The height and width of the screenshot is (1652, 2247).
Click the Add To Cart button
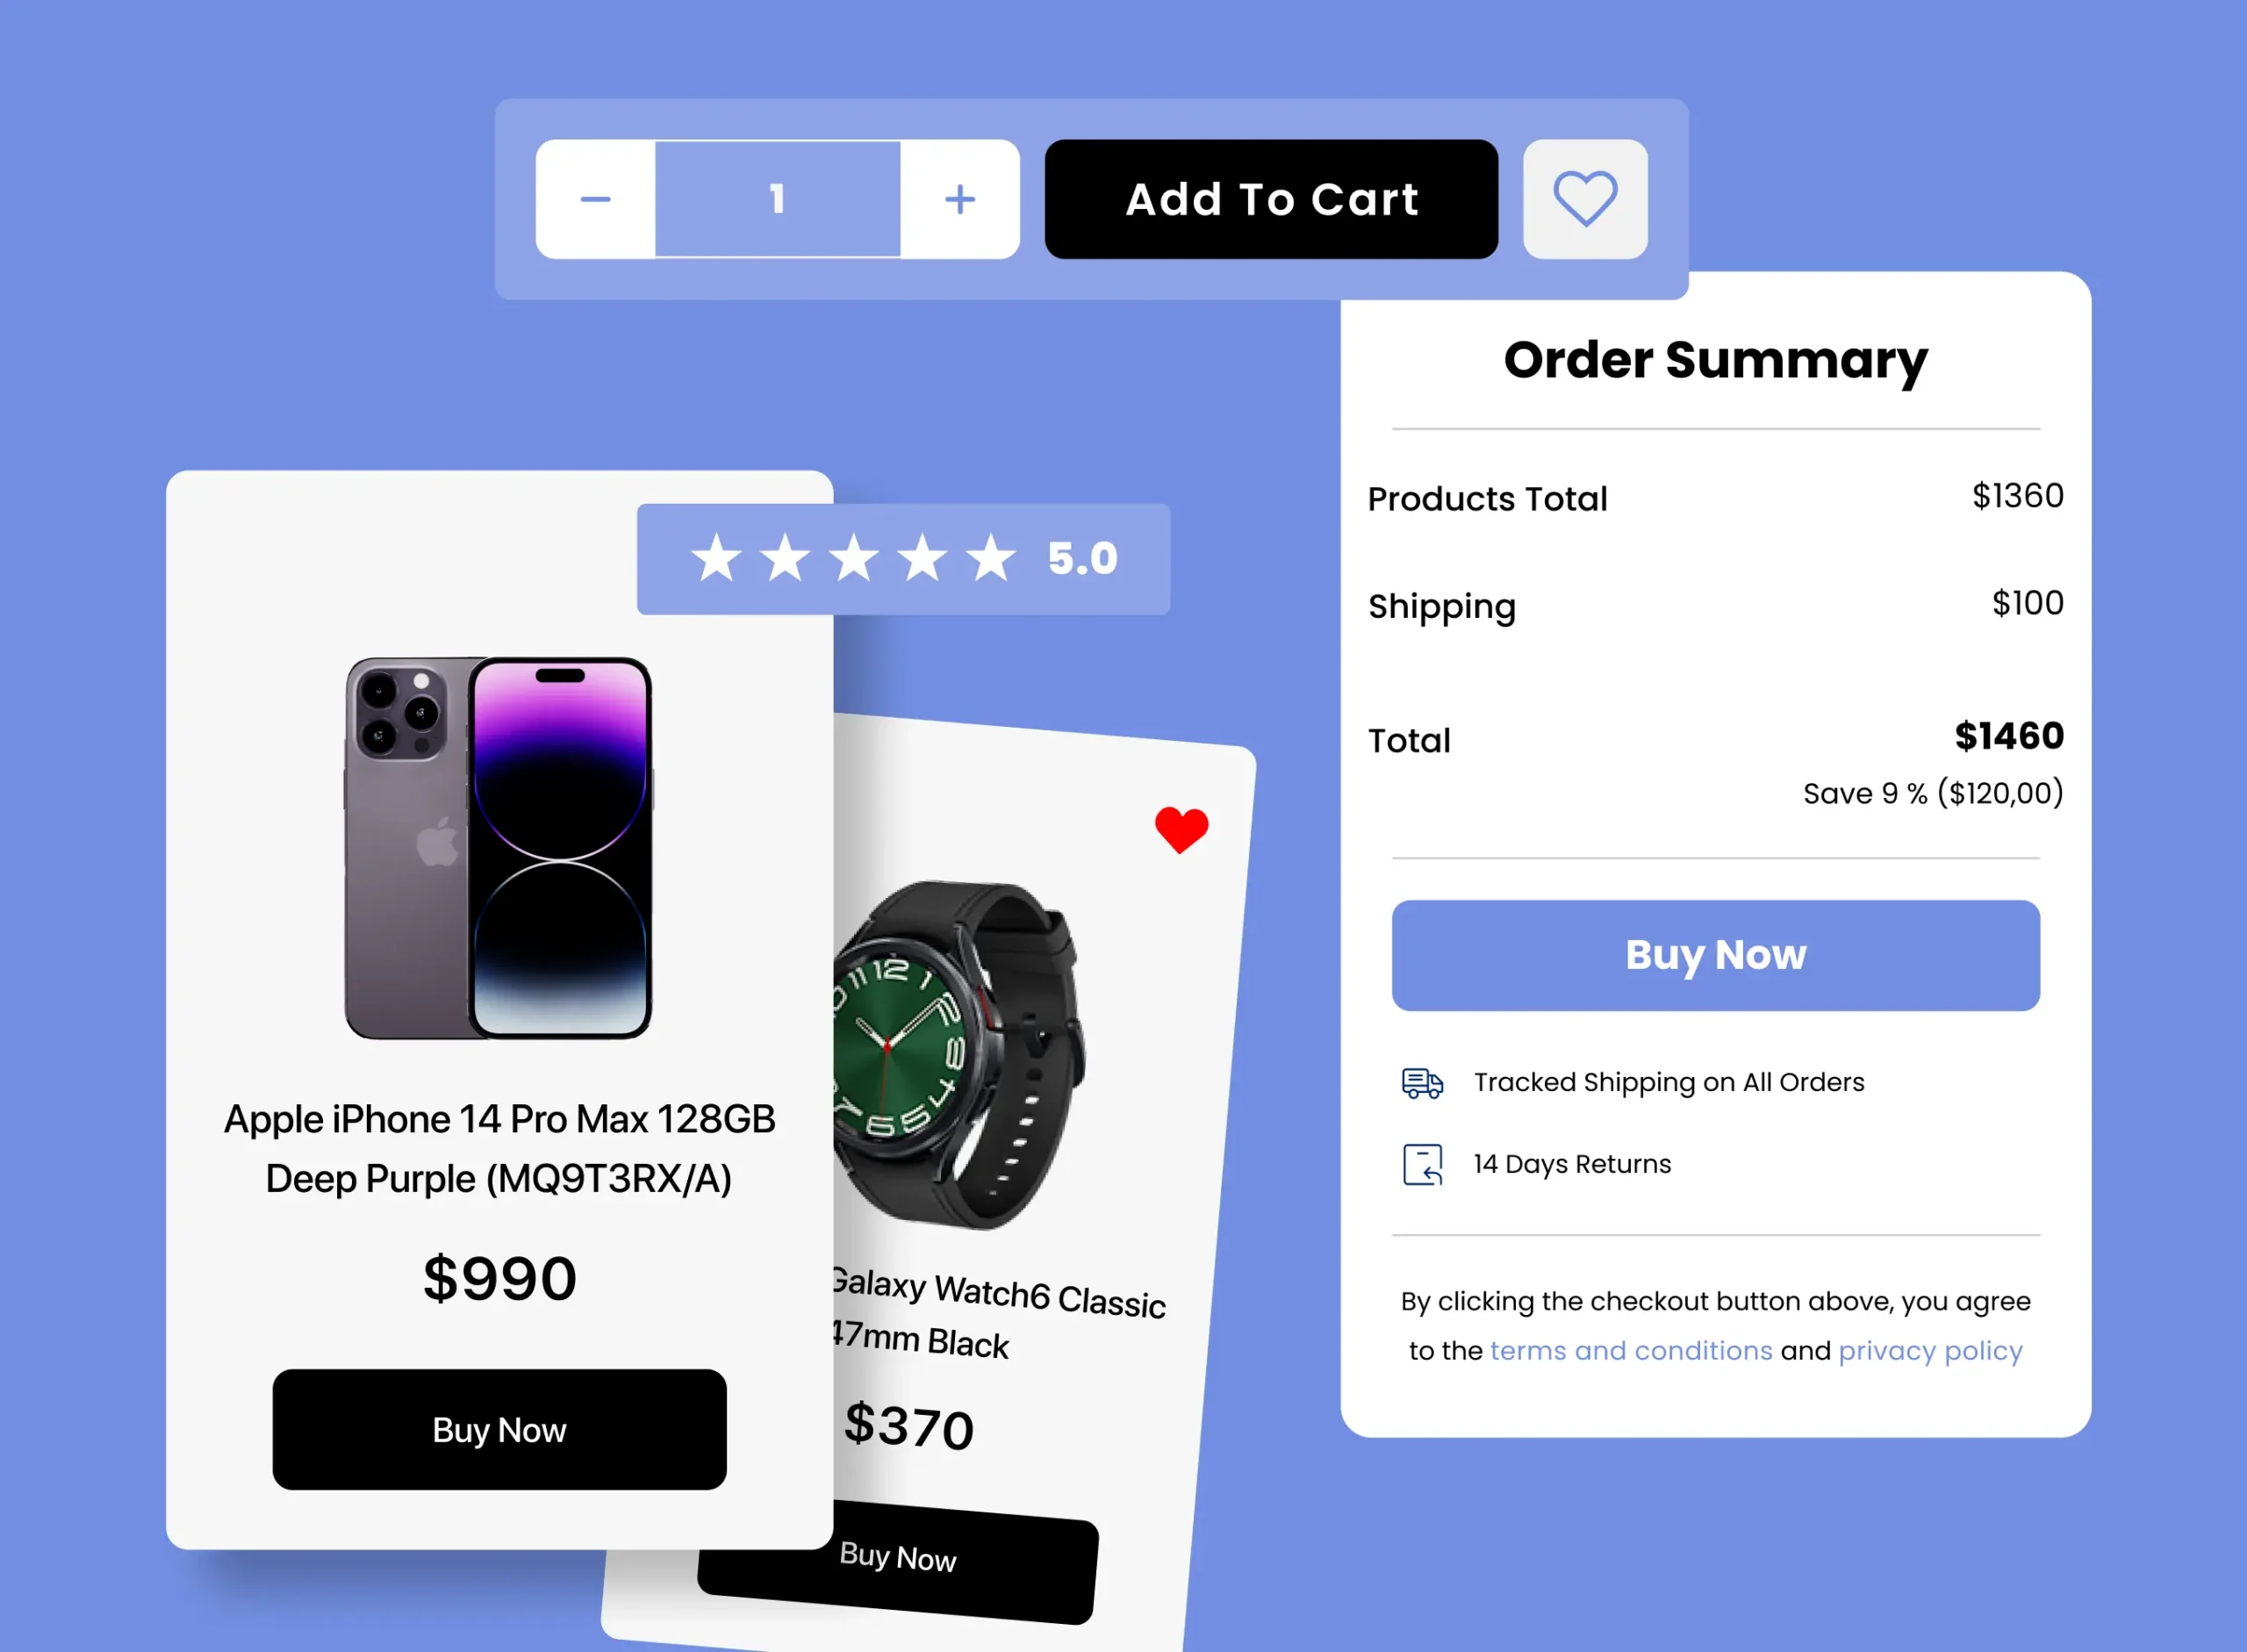(x=1271, y=199)
